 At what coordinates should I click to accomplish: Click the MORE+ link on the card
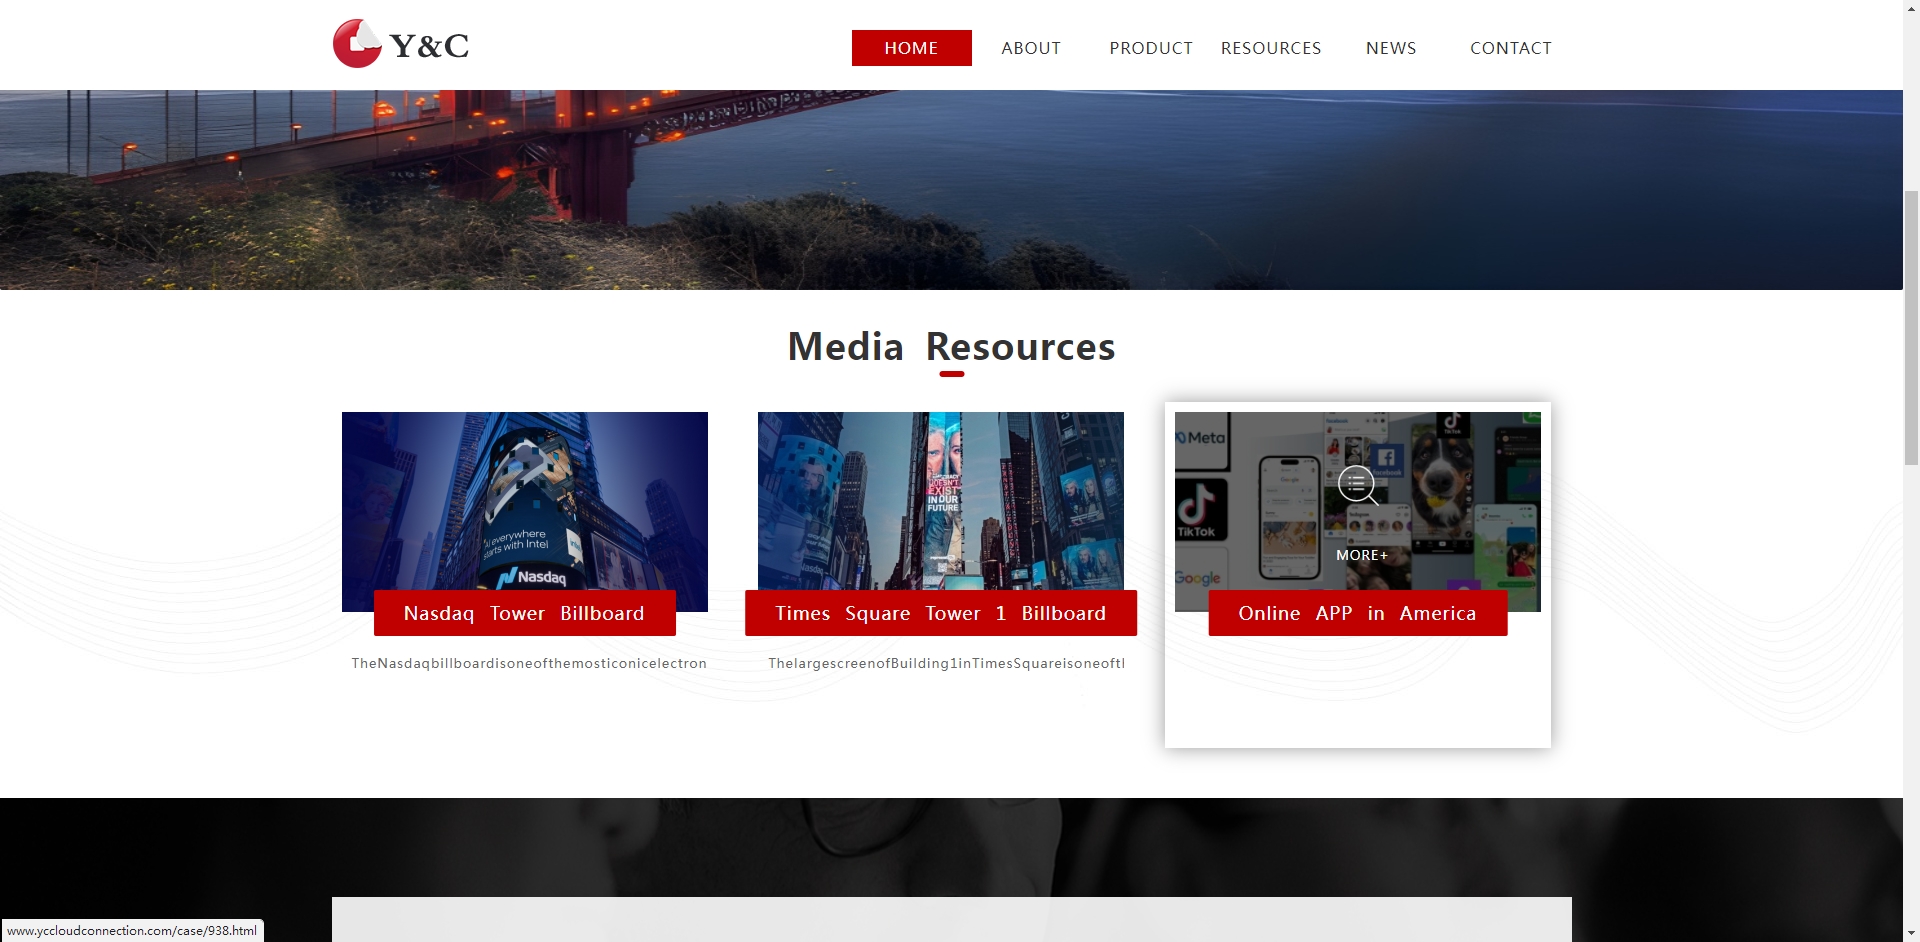point(1361,555)
